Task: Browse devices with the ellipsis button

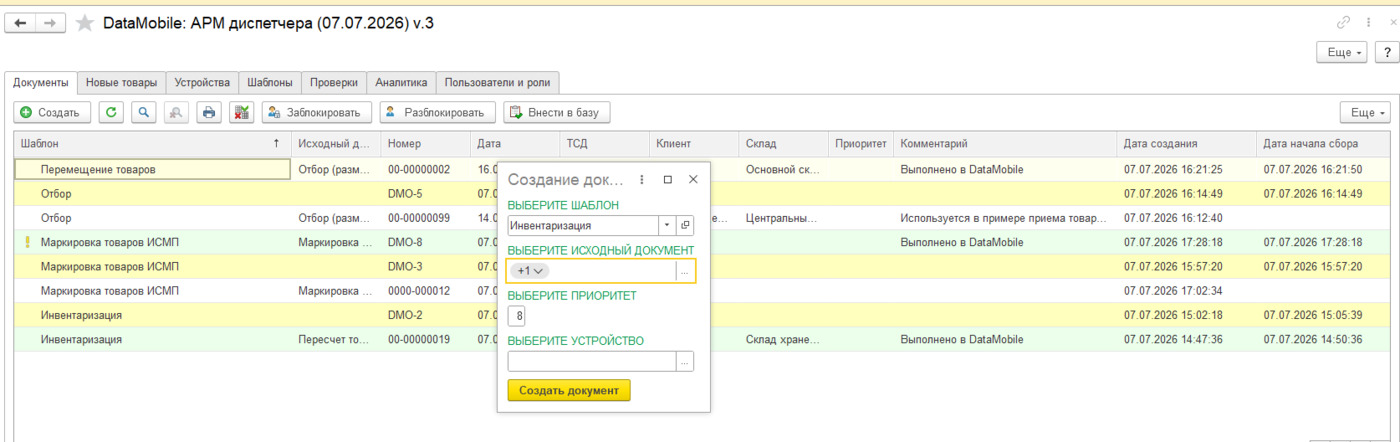Action: click(x=685, y=362)
